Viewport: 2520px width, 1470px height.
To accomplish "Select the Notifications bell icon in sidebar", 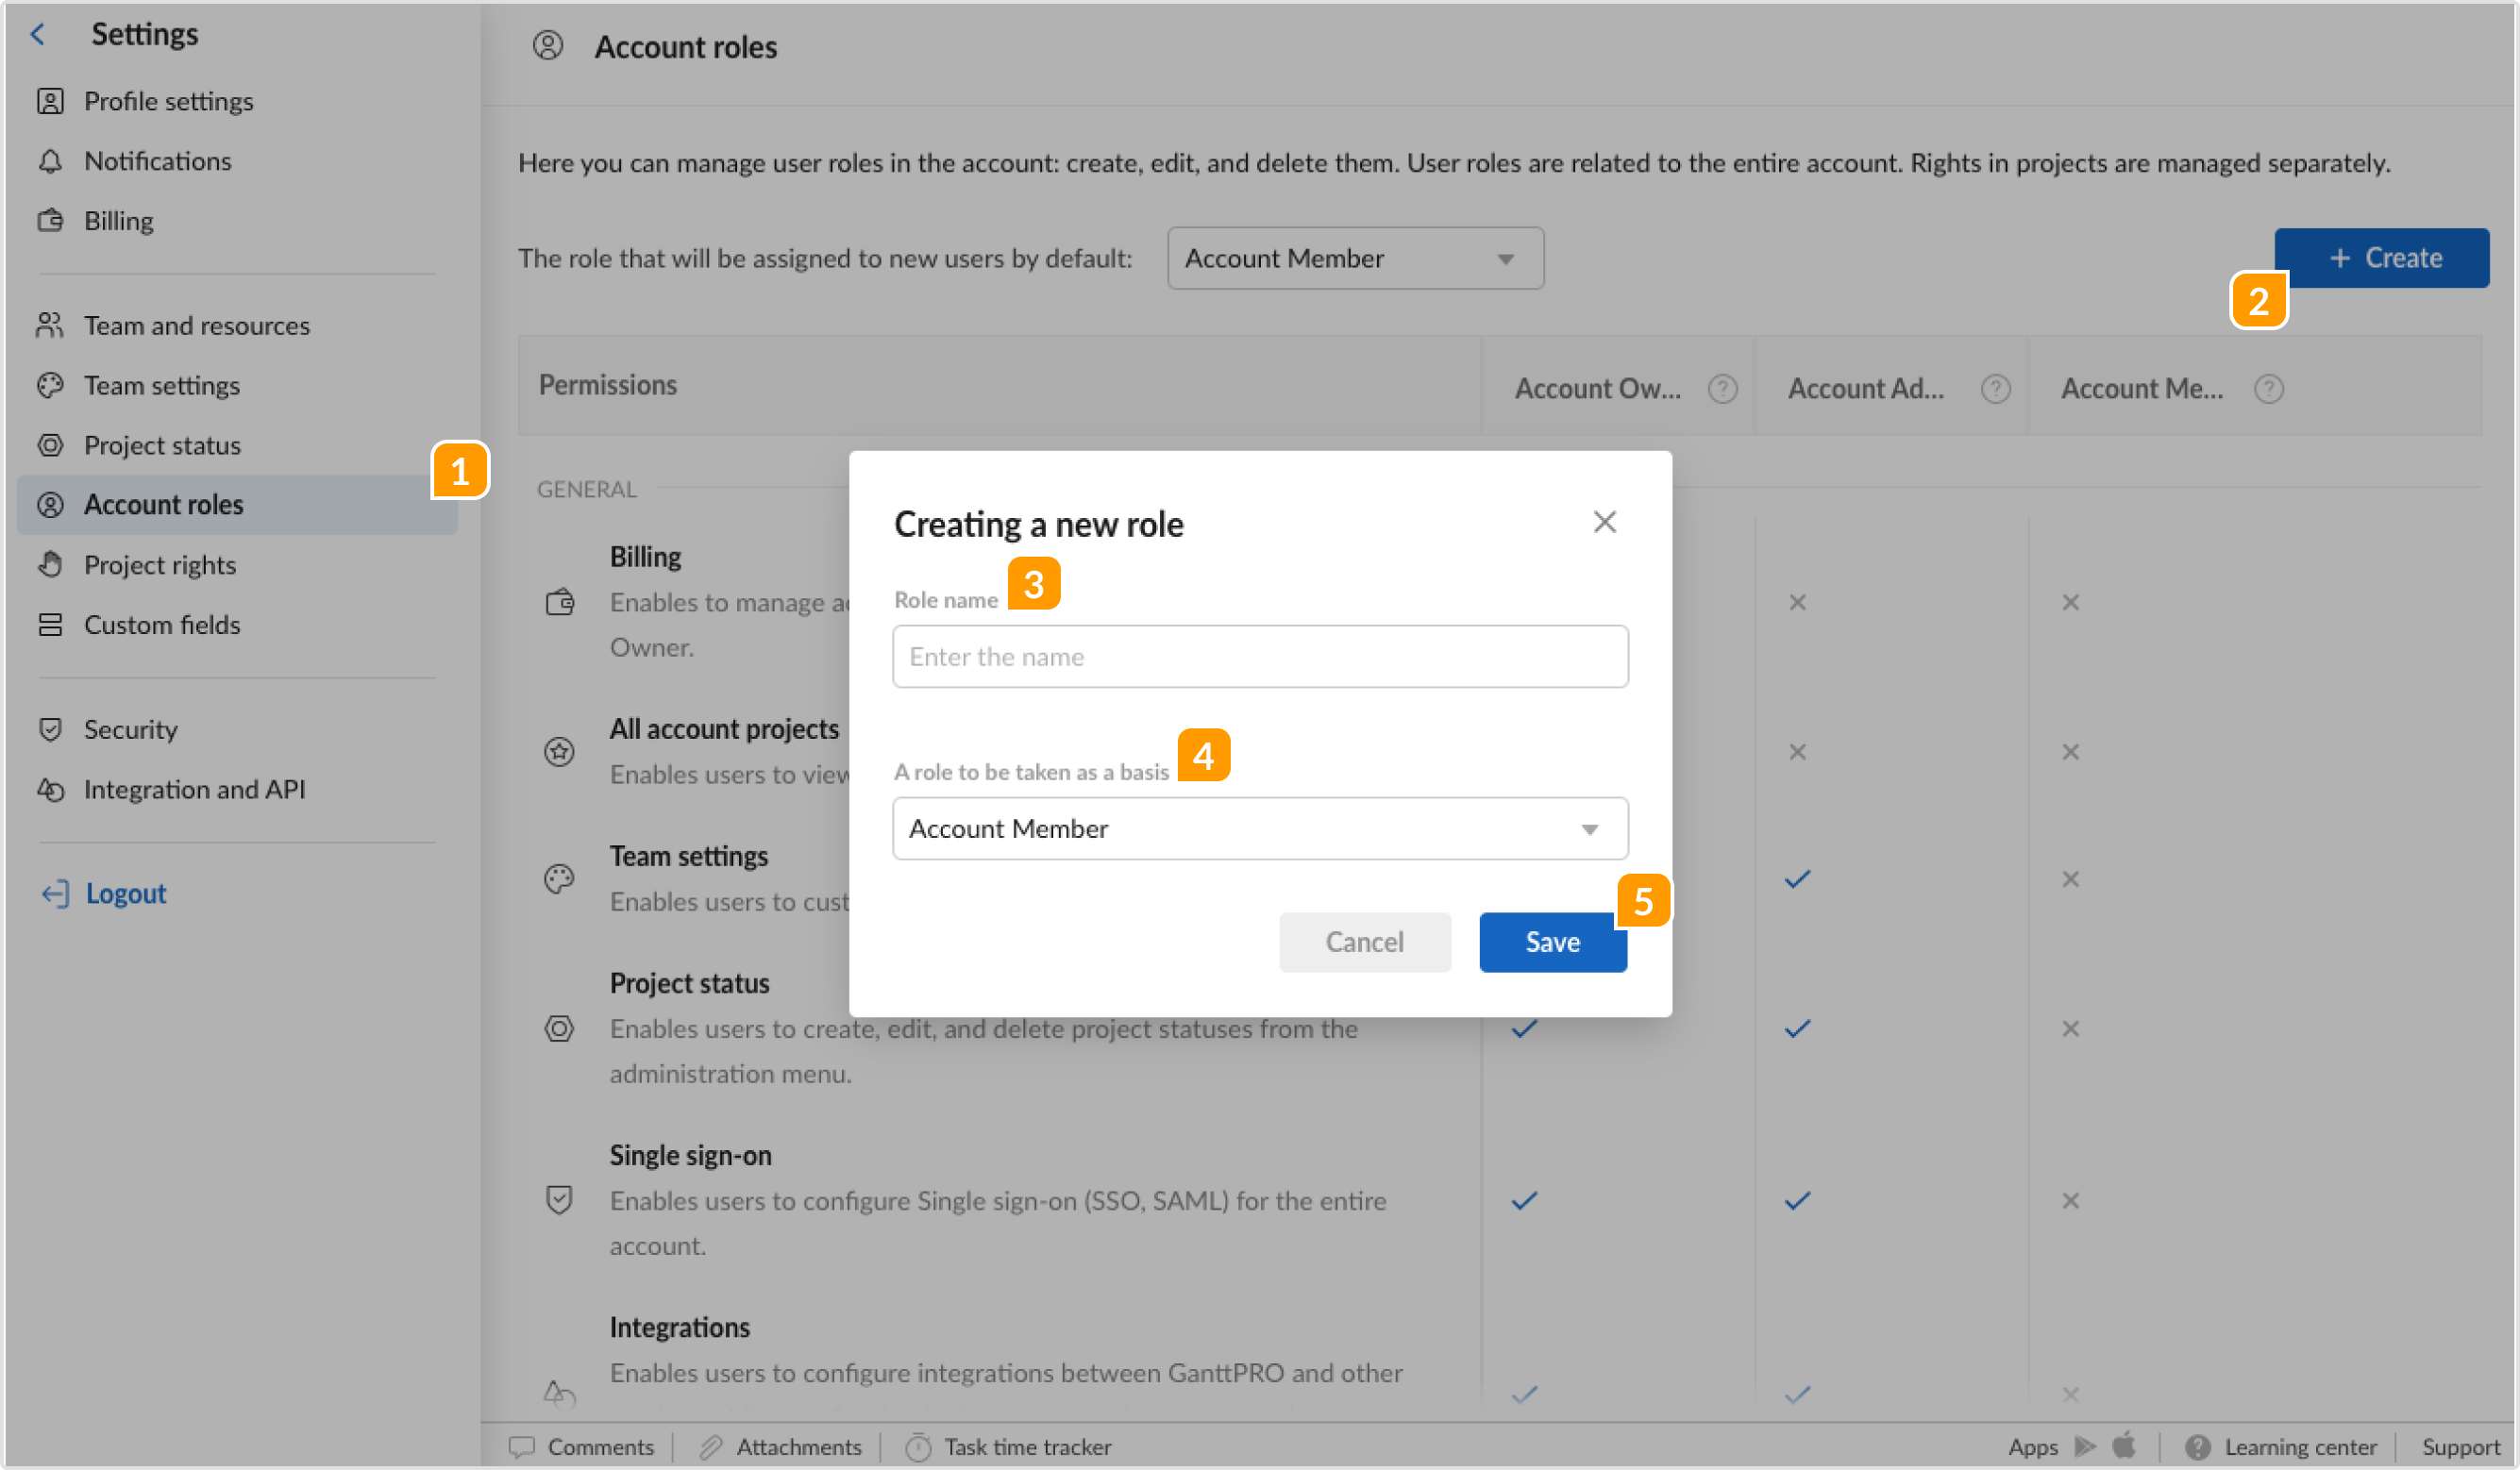I will (51, 161).
